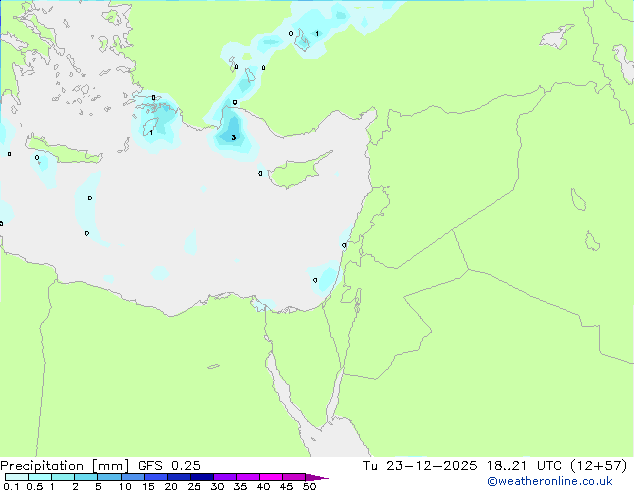Viewport: 634px width, 490px height.
Task: Choose the 20–25 mm dark blue swatch
Action: 179,477
